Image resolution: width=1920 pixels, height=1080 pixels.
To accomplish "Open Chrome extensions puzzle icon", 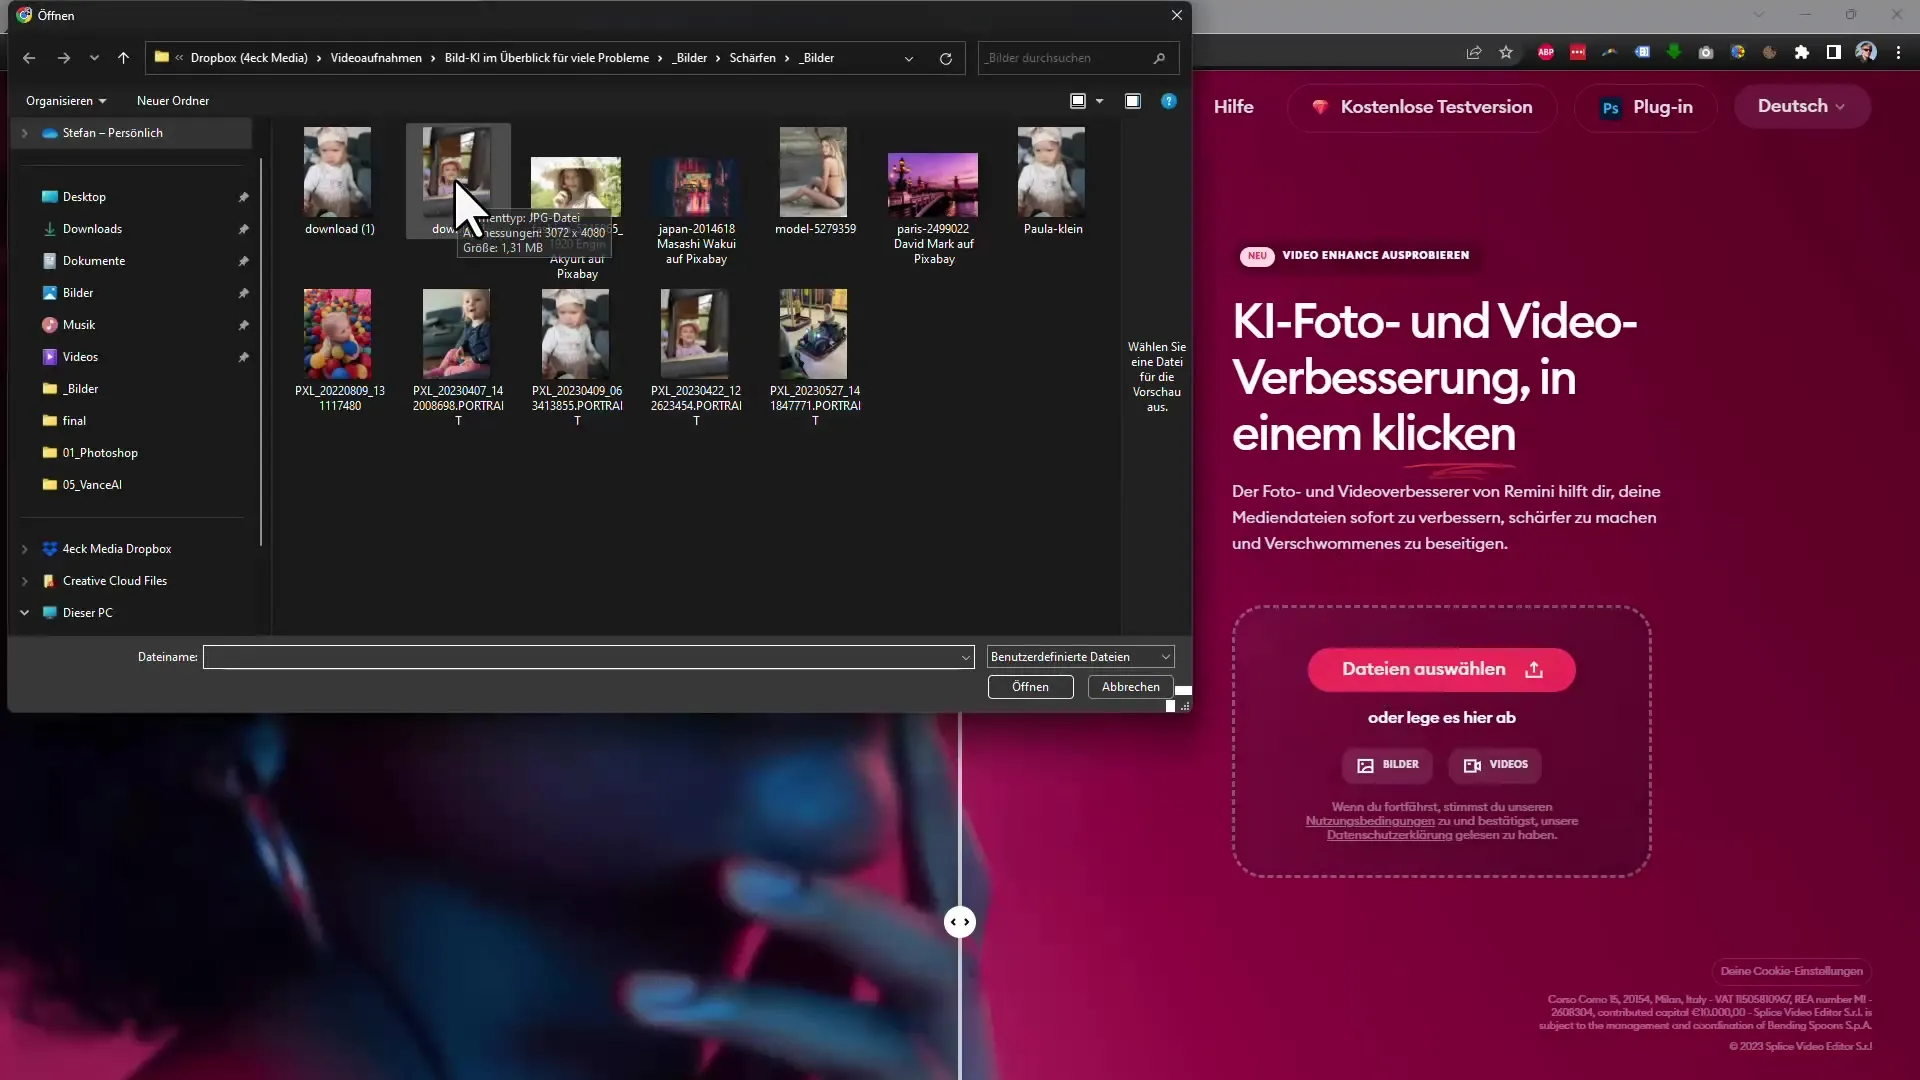I will click(x=1802, y=53).
